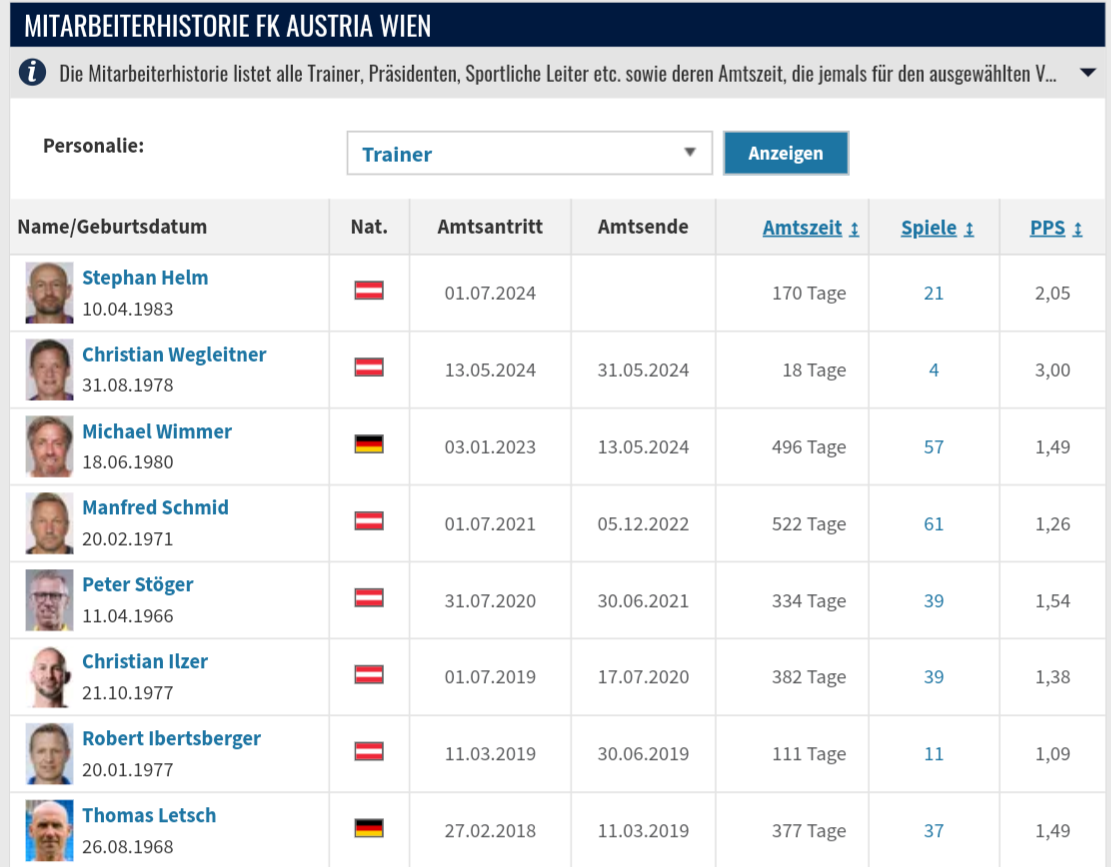Viewport: 1111px width, 867px height.
Task: Select start date 27.02.2018 cell
Action: coord(490,831)
